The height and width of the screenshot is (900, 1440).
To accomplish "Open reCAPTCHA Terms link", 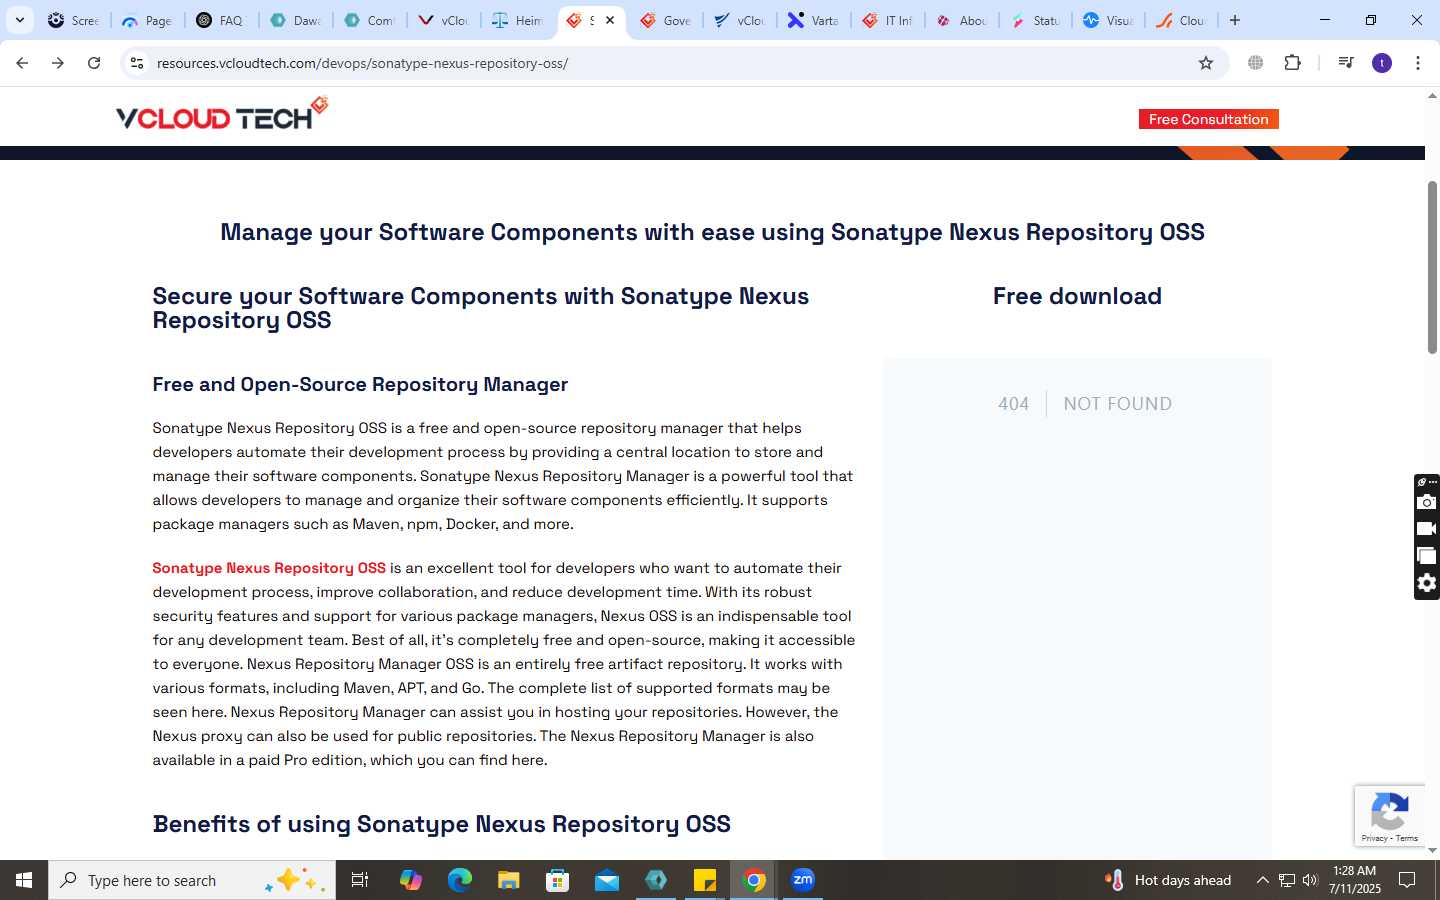I will coord(1407,838).
